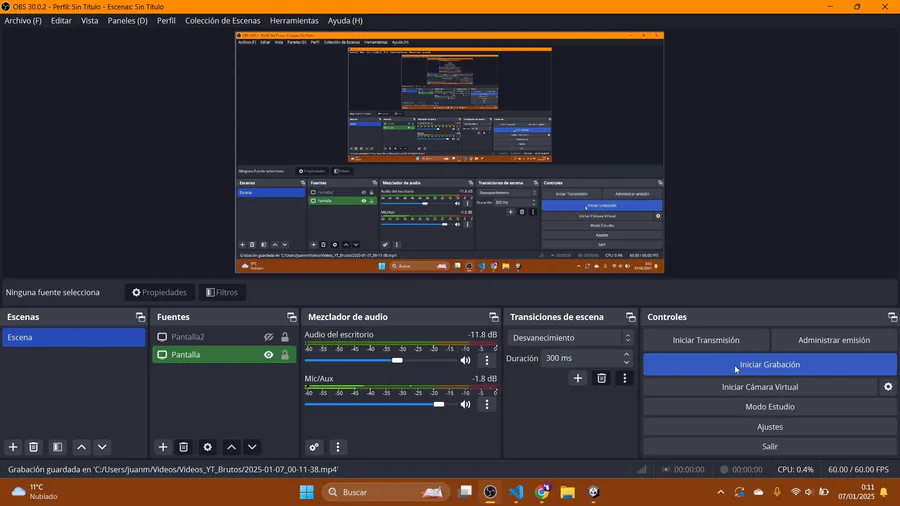Toggle lock on Pantalla source

(285, 355)
